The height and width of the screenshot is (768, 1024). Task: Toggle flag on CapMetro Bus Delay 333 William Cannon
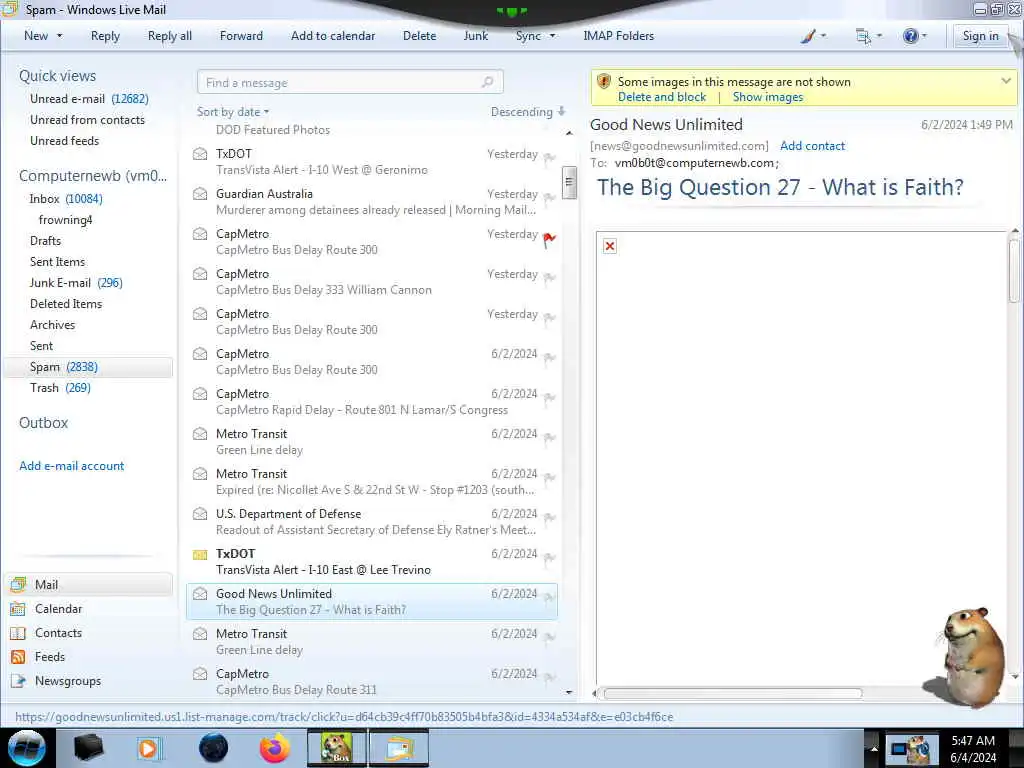point(549,278)
